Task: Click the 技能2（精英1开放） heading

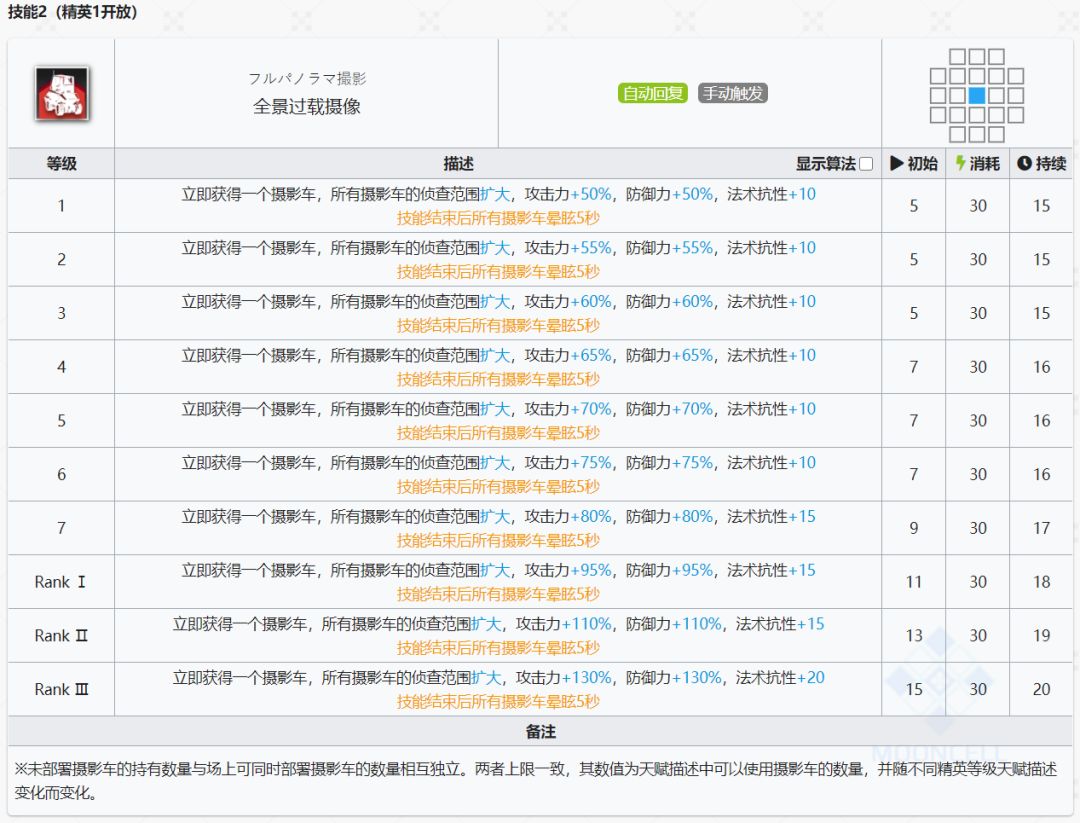Action: [72, 12]
